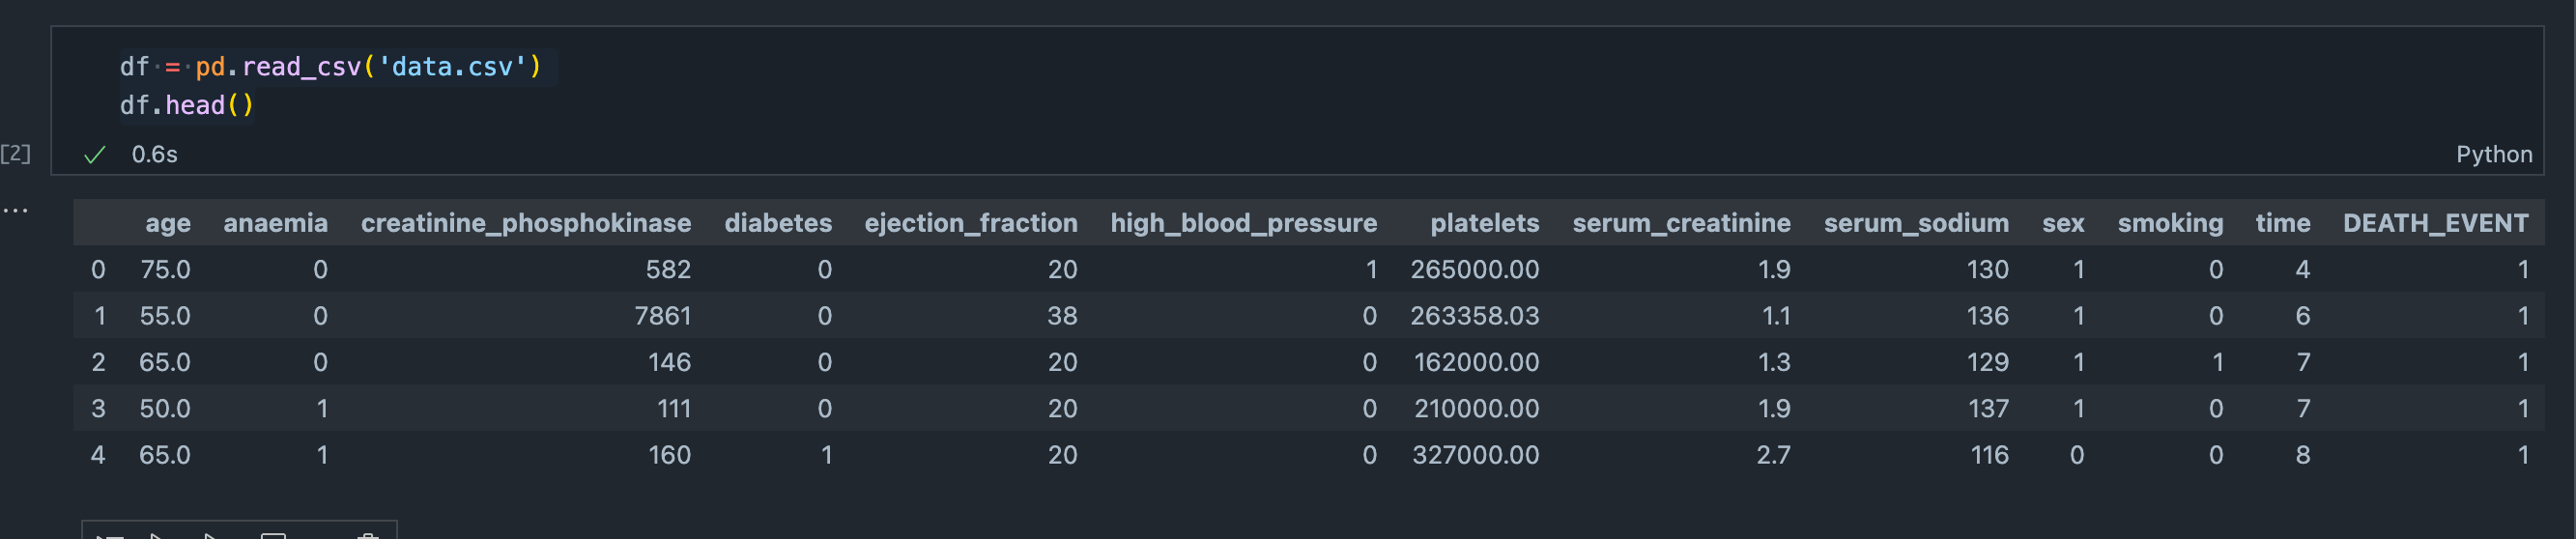
Task: Click the serum_sodium column header
Action: click(x=1915, y=223)
